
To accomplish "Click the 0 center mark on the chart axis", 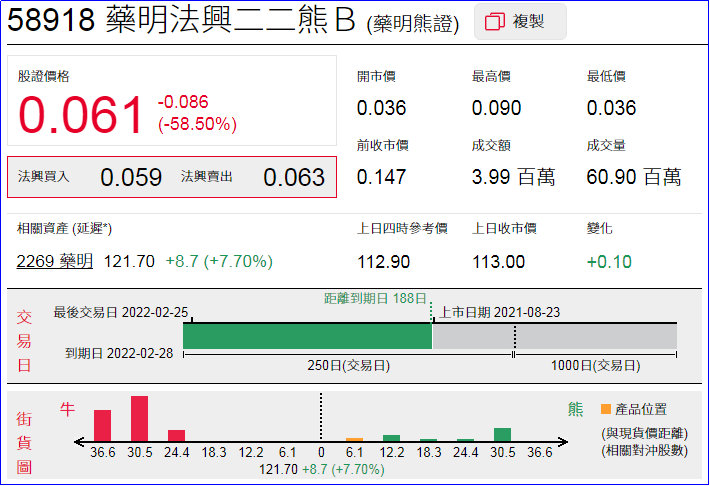I will click(321, 452).
